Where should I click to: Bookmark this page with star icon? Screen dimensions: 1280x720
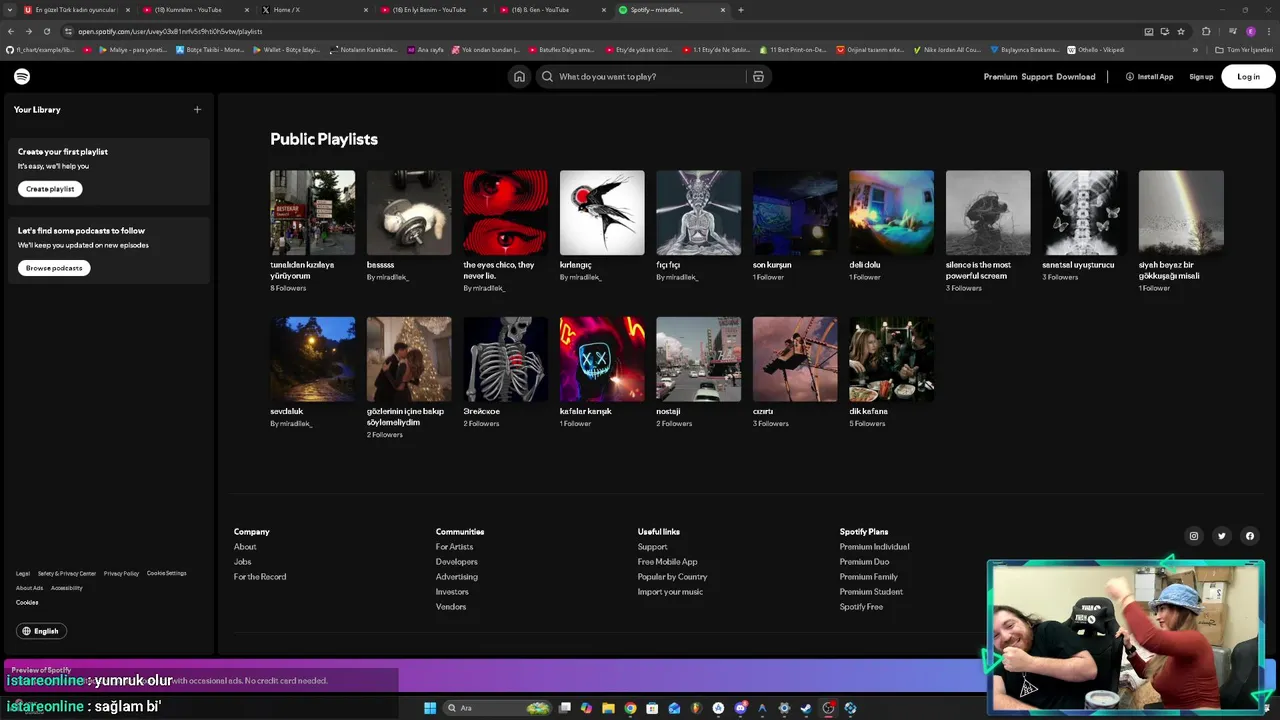[1181, 31]
